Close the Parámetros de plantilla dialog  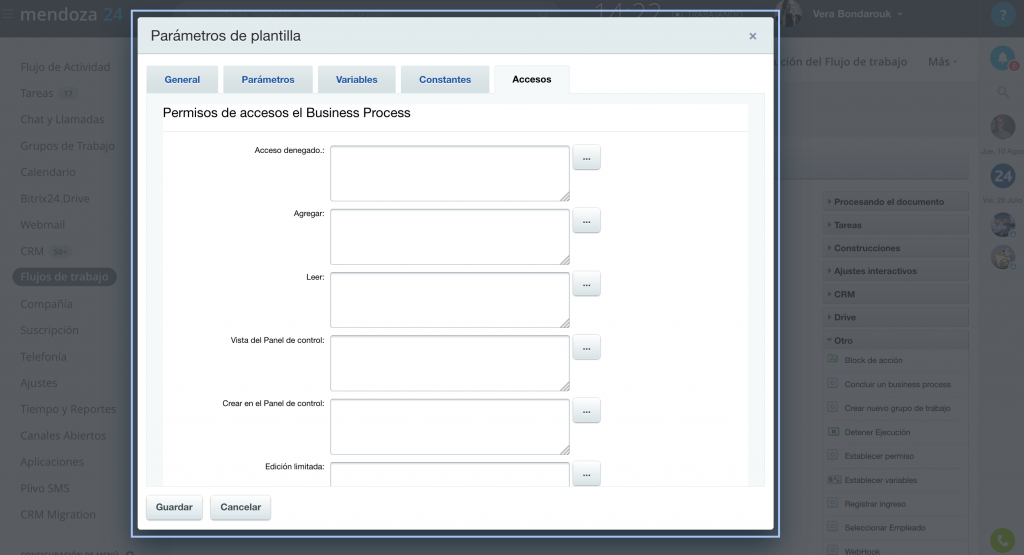click(752, 36)
